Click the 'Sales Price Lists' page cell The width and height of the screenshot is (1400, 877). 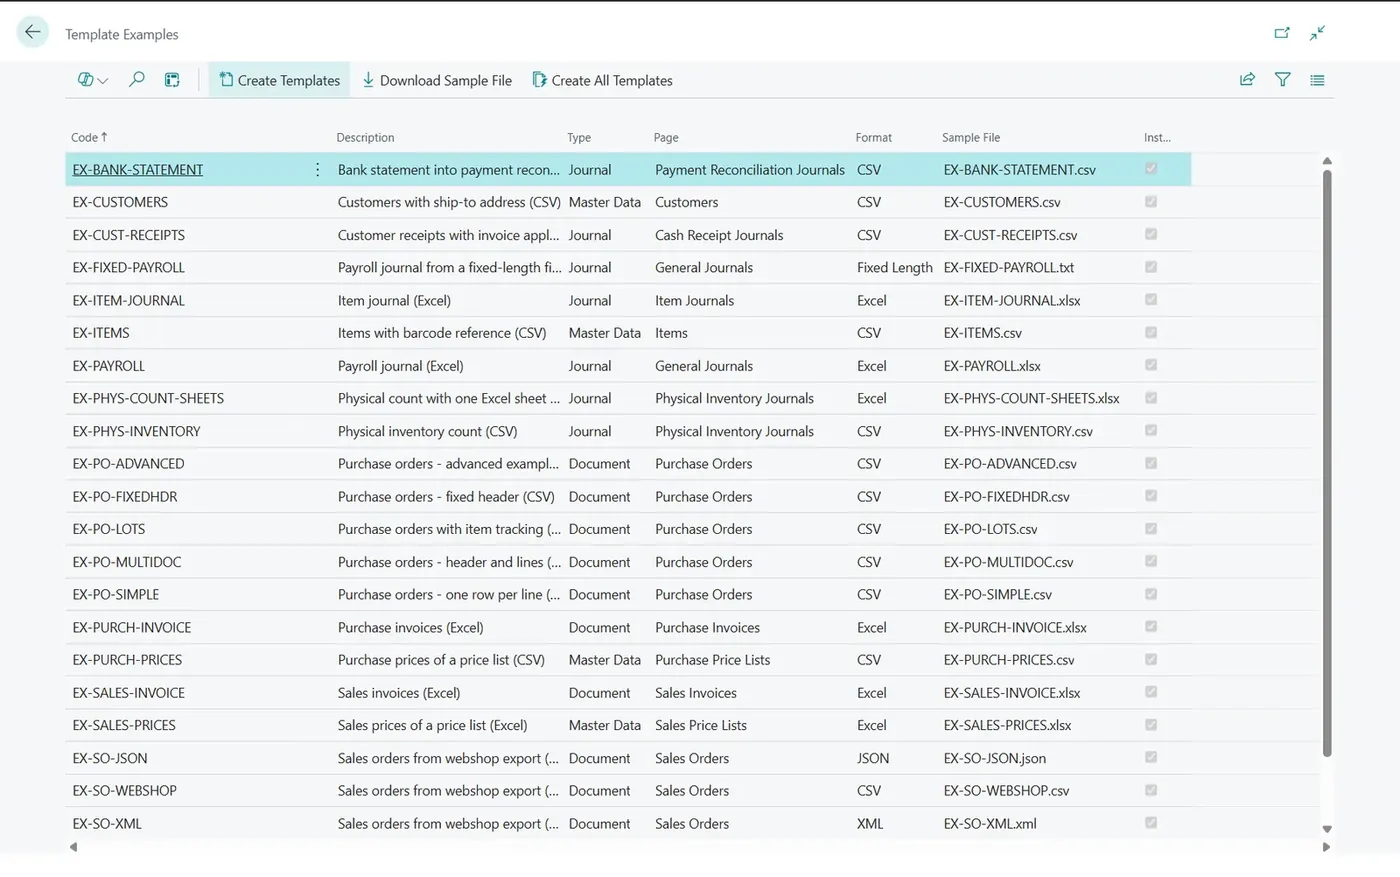coord(700,725)
